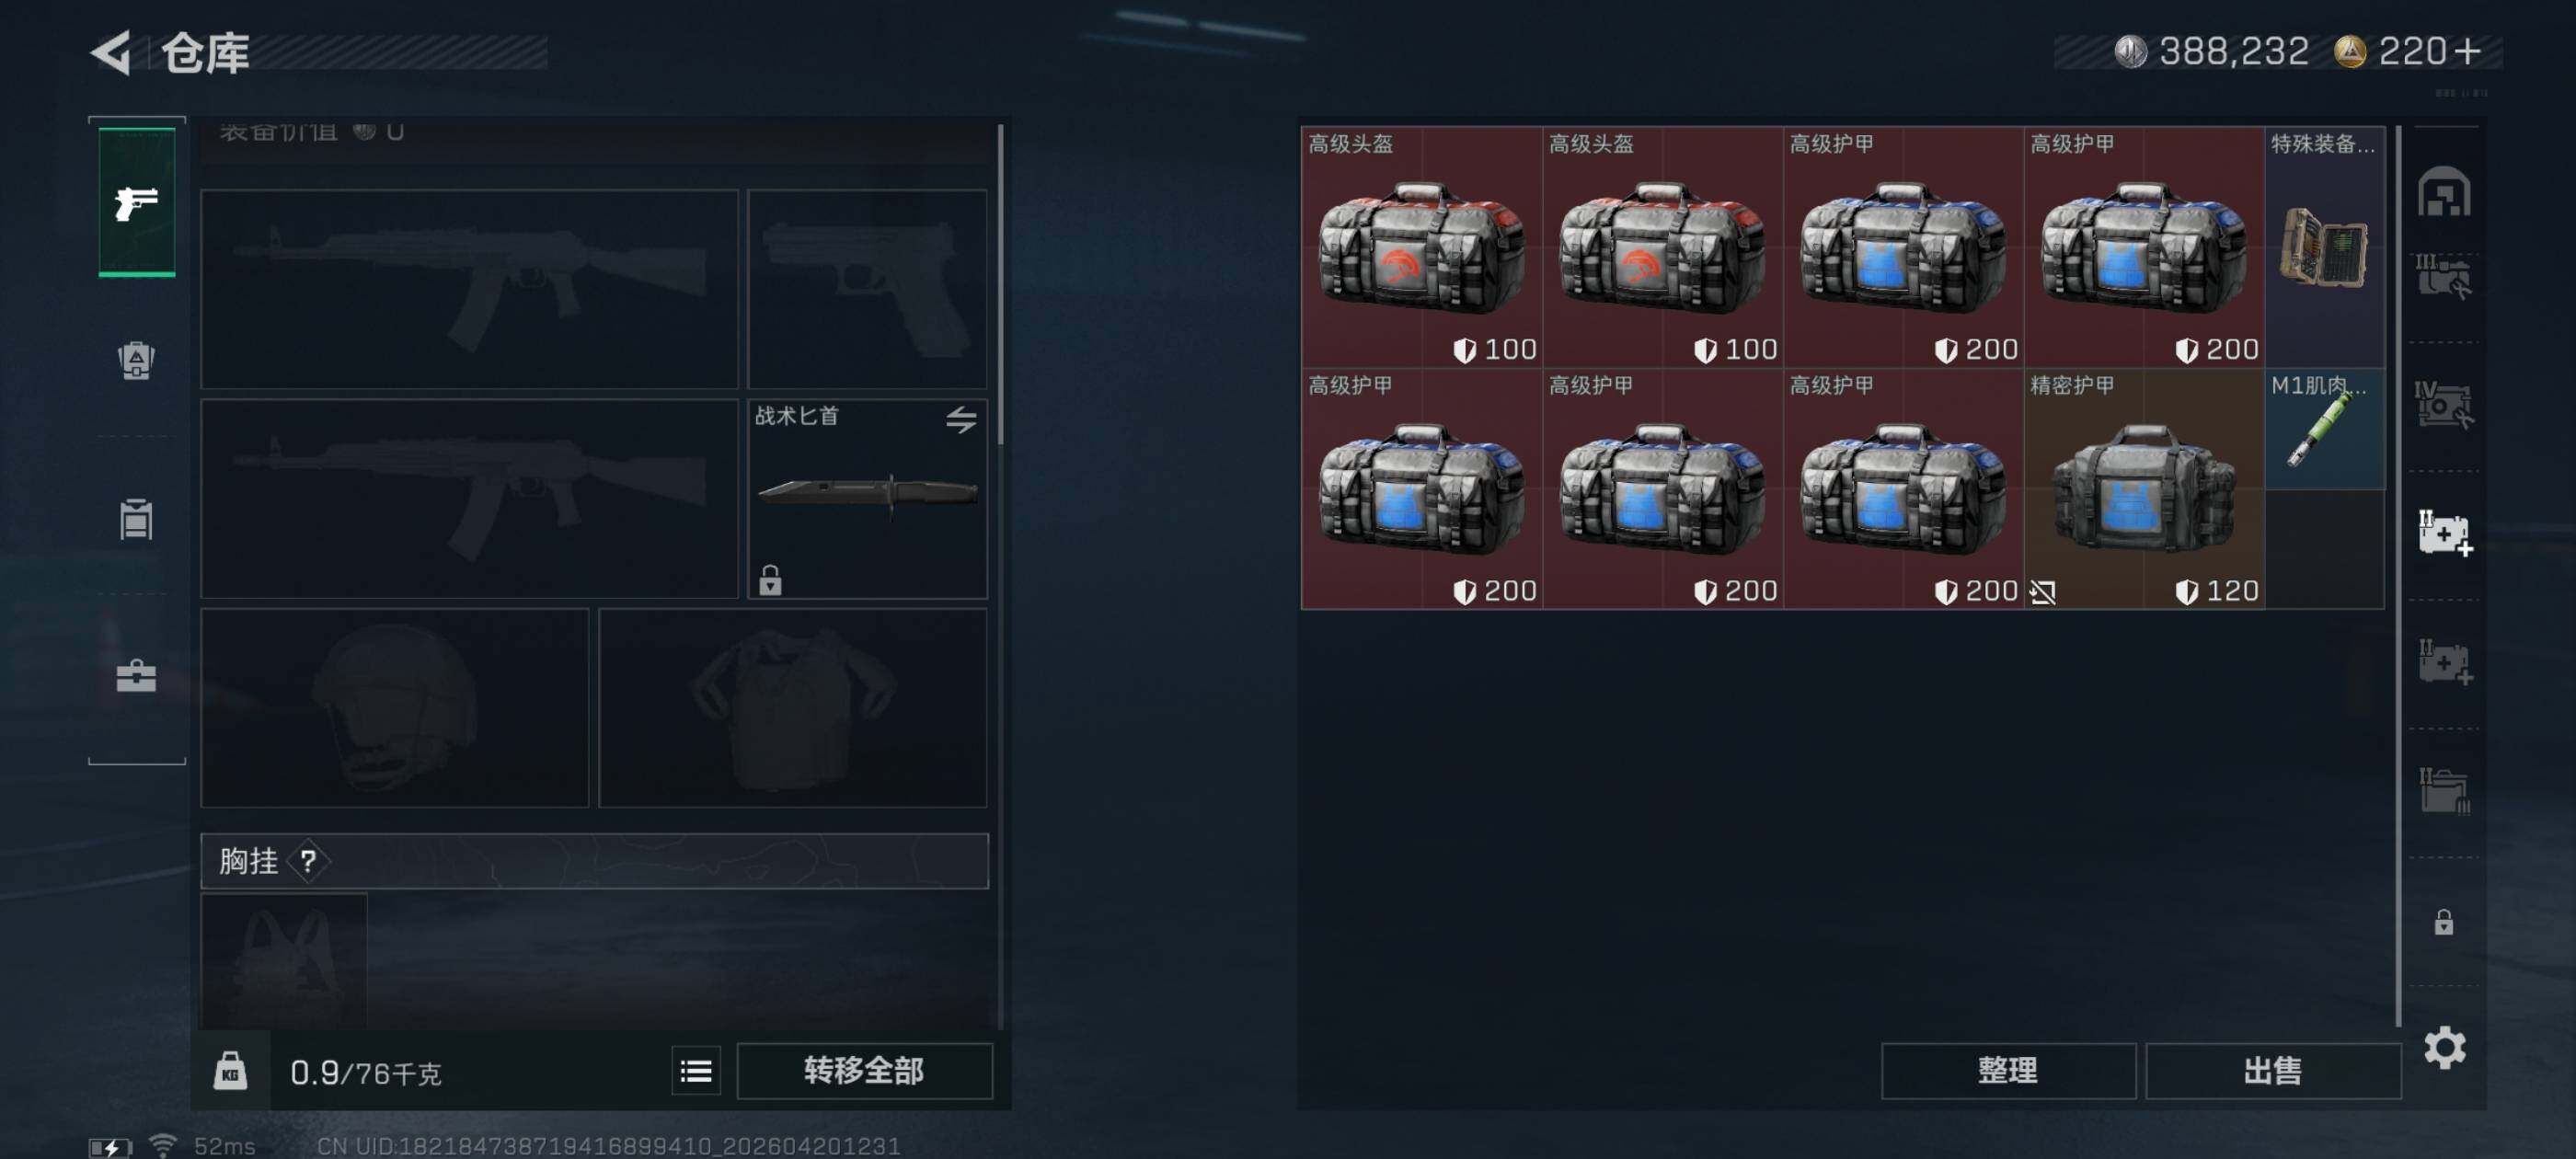The image size is (2576, 1159).
Task: Click the 转移全部 button
Action: tap(865, 1071)
